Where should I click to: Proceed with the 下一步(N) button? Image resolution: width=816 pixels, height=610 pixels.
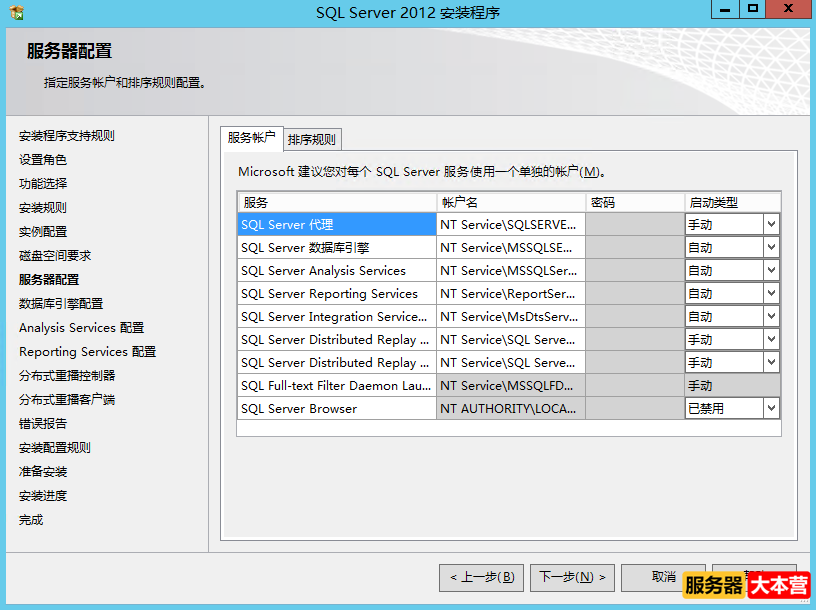pyautogui.click(x=572, y=577)
